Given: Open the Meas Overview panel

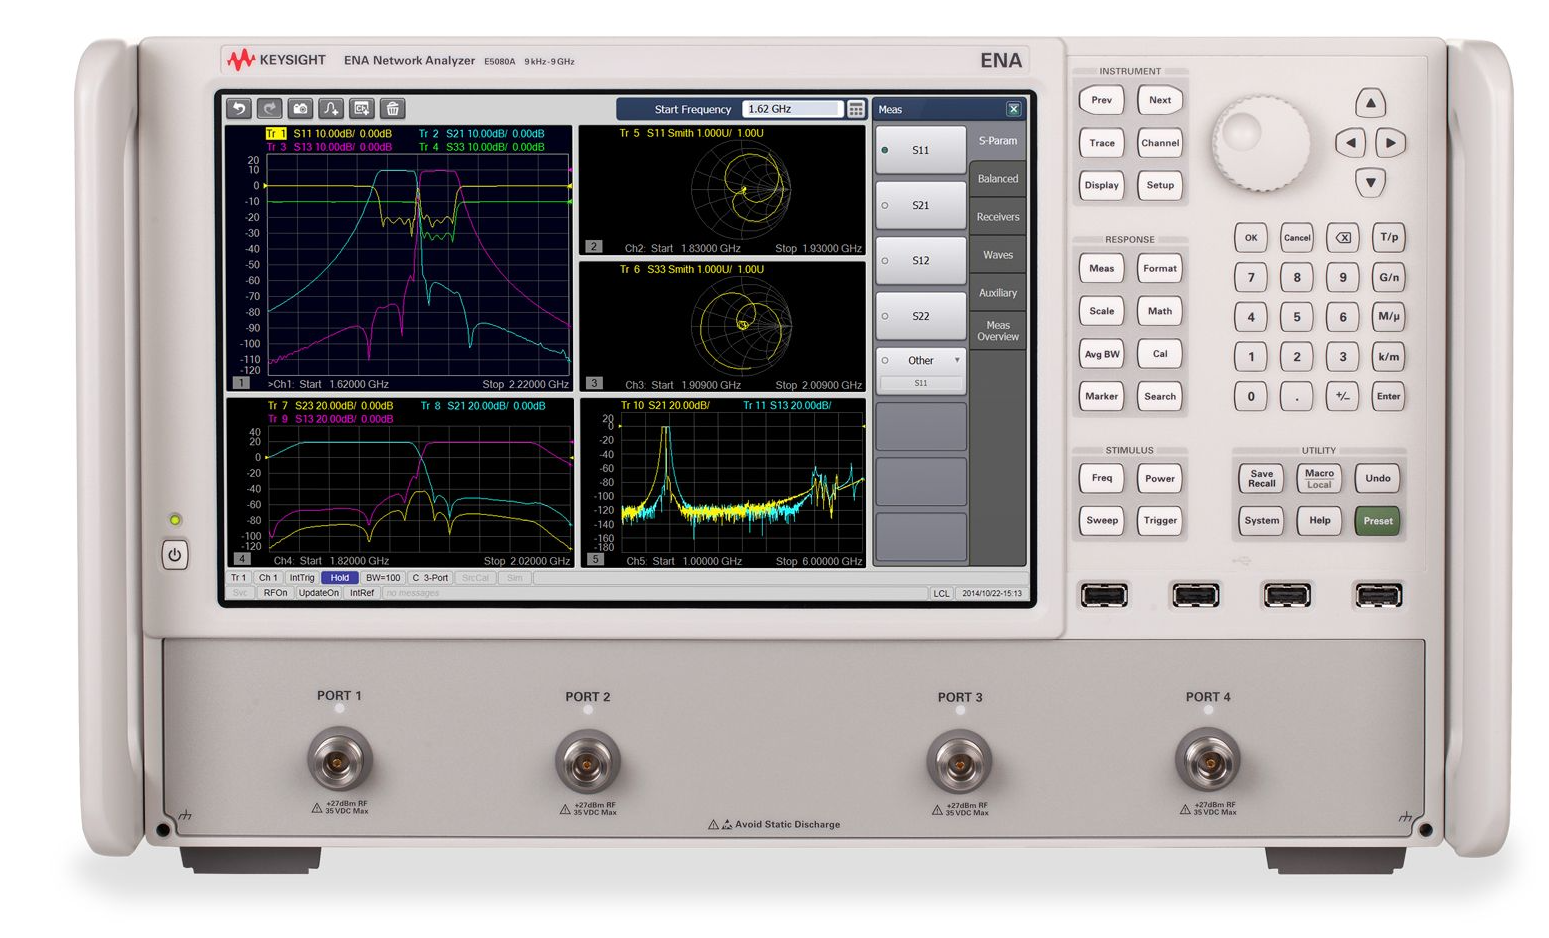Looking at the screenshot, I should pyautogui.click(x=997, y=330).
